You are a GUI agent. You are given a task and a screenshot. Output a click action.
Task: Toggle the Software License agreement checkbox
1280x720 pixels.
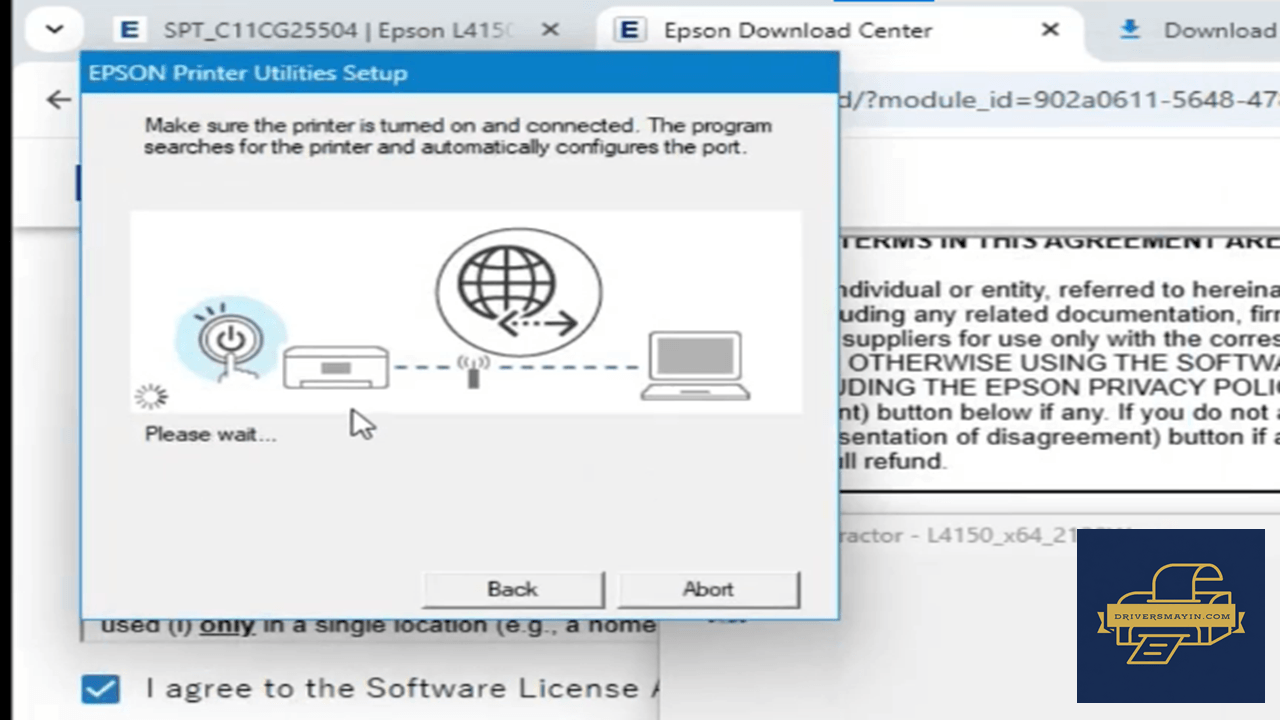pos(100,689)
